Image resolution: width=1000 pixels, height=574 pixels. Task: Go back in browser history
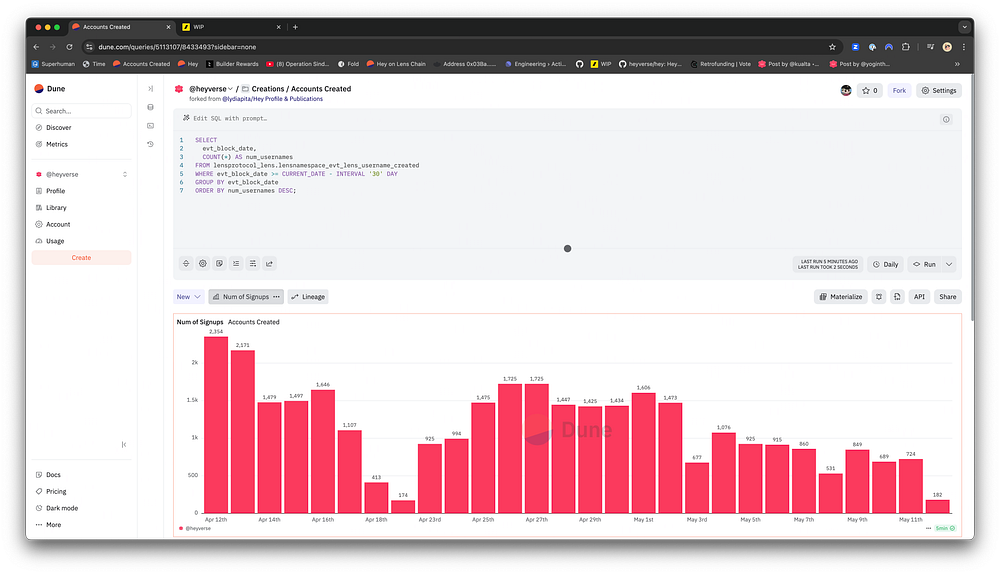pos(36,47)
